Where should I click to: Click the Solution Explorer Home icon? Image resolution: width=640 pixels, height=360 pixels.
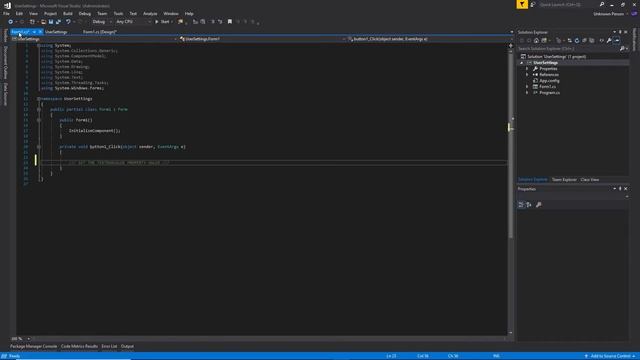point(536,40)
